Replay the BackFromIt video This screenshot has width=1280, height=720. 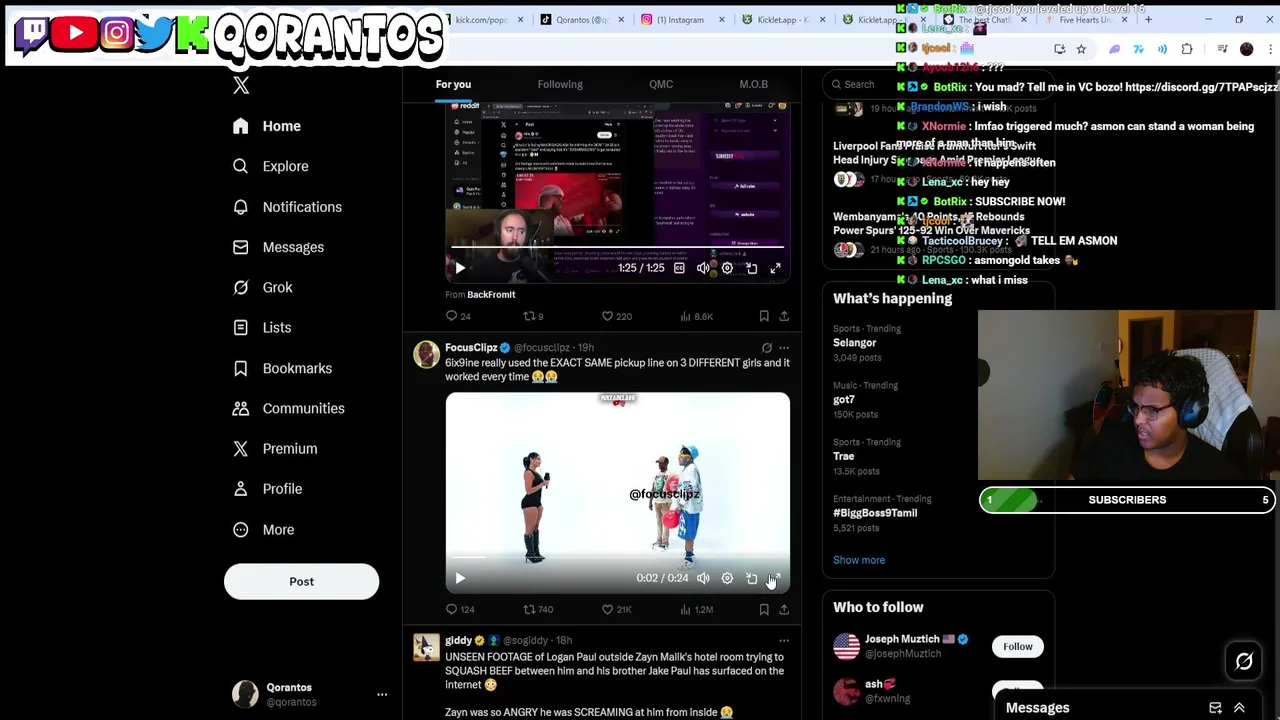coord(460,268)
